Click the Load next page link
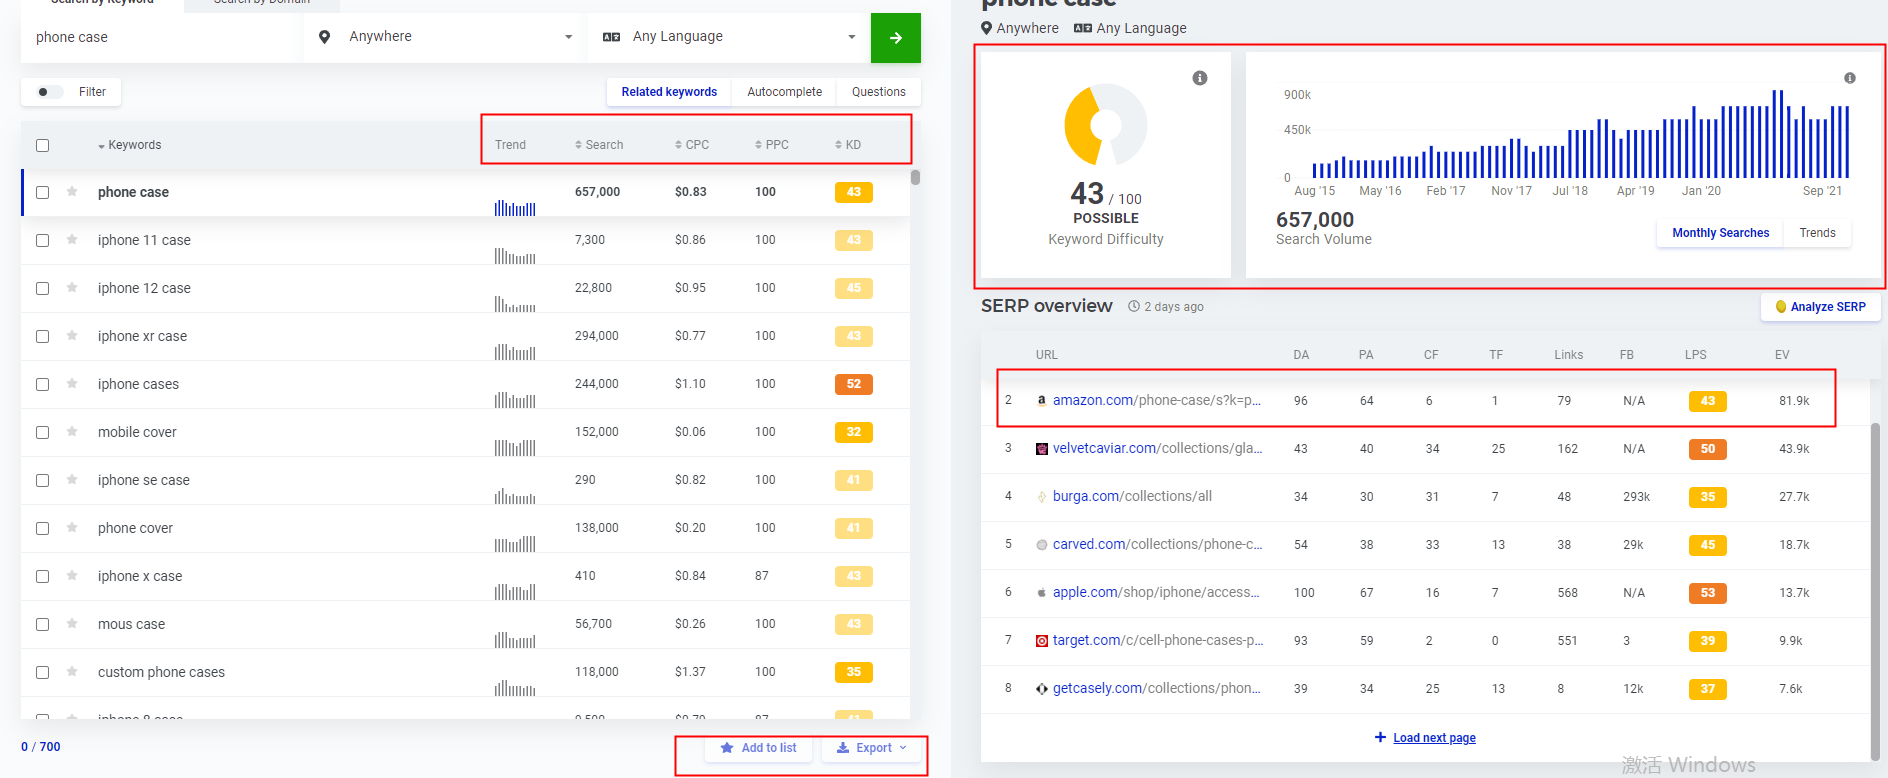This screenshot has width=1888, height=778. click(x=1433, y=738)
